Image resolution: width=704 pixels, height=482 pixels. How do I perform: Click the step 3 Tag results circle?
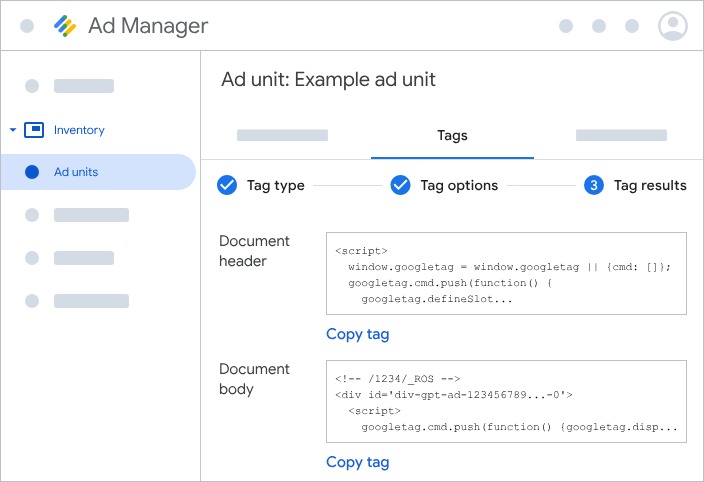(594, 185)
